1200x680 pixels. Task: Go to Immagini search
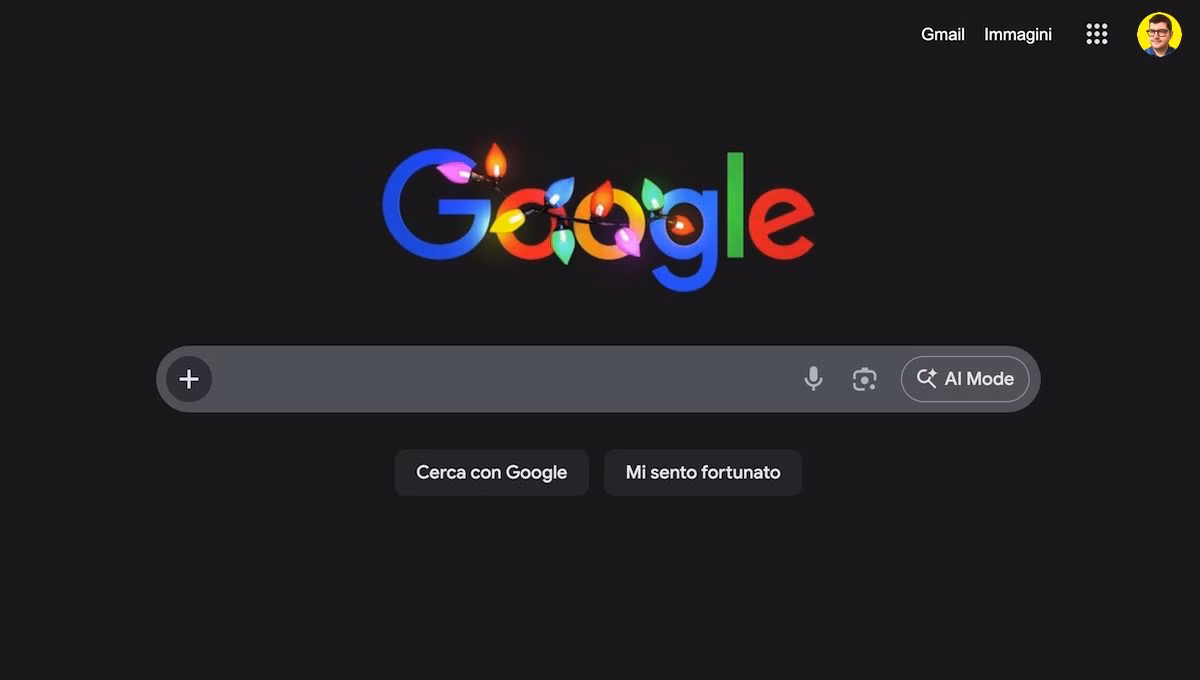pos(1018,34)
